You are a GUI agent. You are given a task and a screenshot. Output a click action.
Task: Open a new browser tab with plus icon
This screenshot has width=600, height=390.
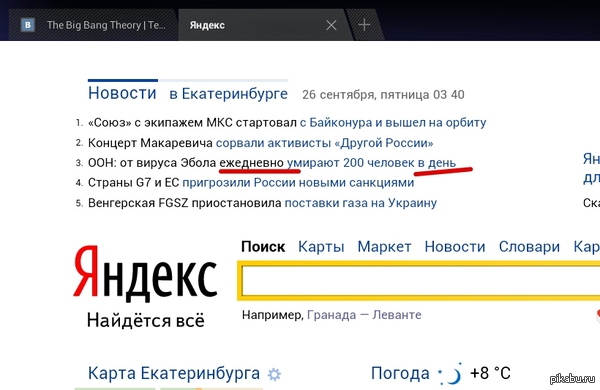pos(364,25)
